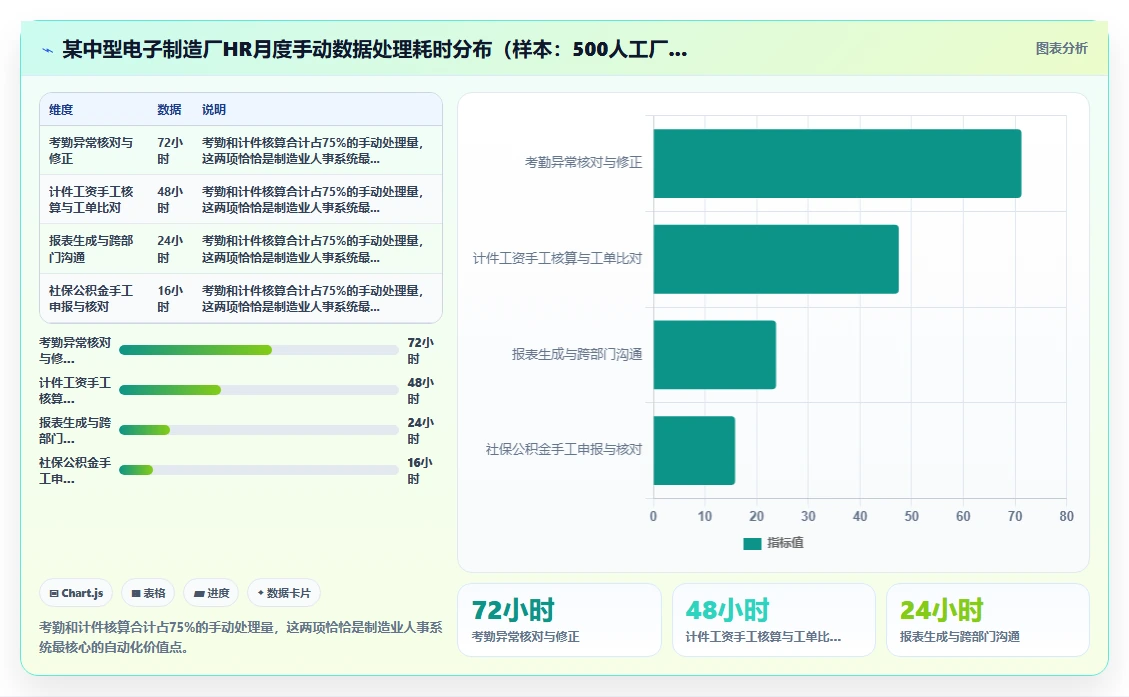Click the 指标值 legend text
Image resolution: width=1129 pixels, height=697 pixels.
[x=786, y=543]
